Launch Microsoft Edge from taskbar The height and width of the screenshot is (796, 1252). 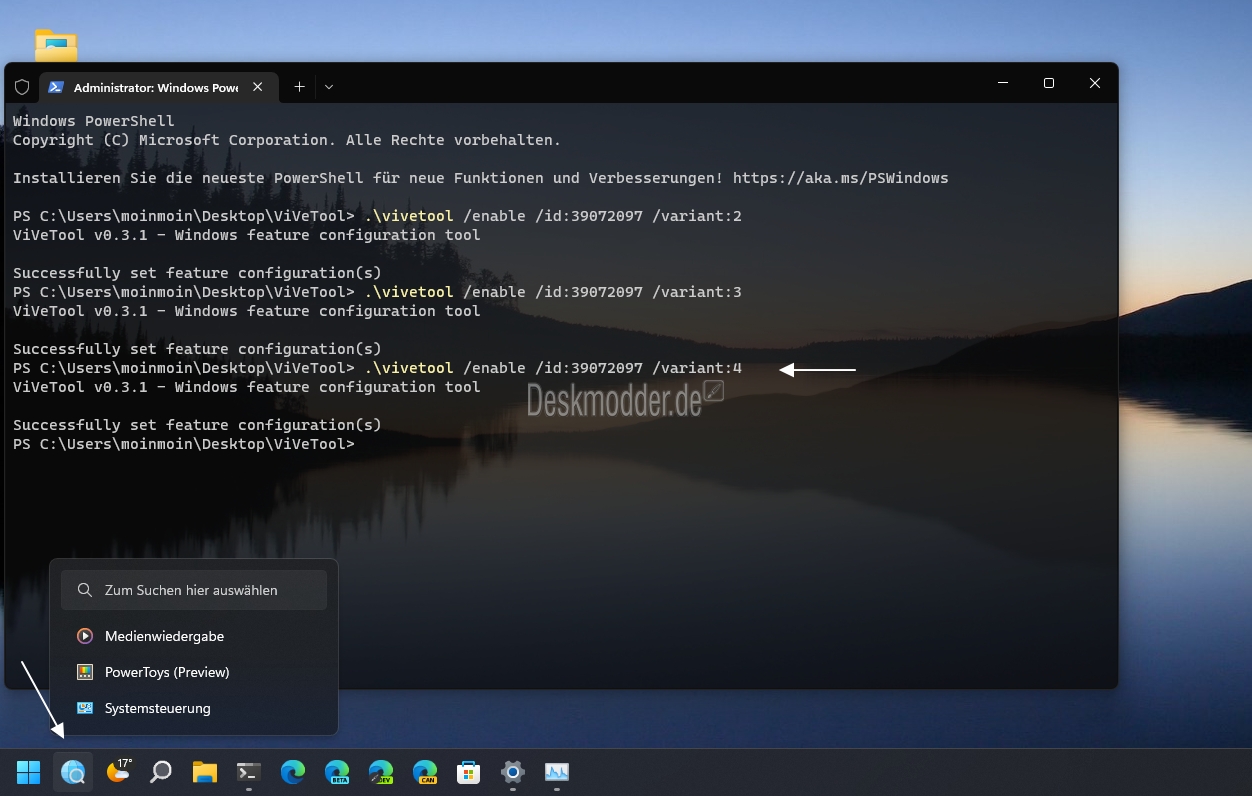point(293,772)
